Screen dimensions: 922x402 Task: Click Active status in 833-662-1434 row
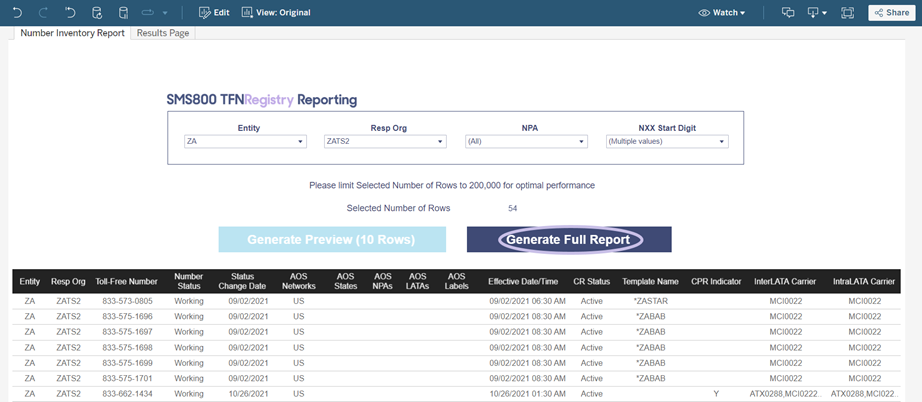click(591, 394)
